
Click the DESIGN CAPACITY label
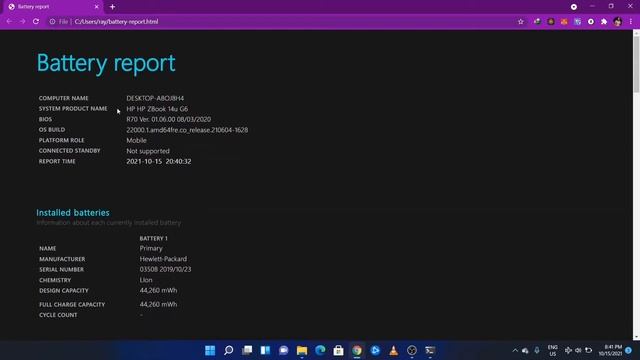[x=64, y=291]
